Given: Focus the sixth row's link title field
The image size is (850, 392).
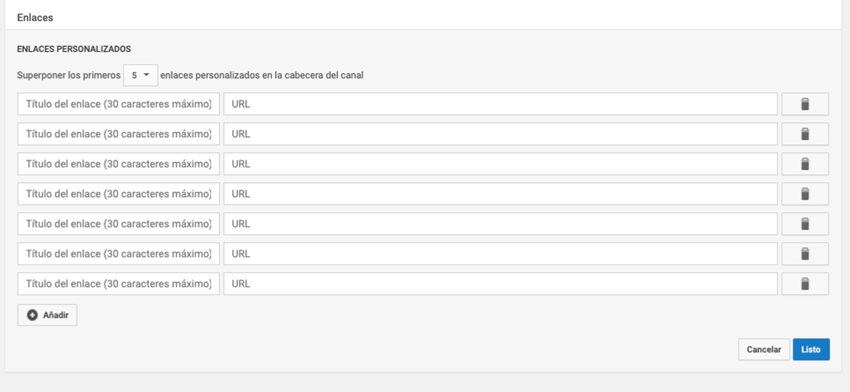Looking at the screenshot, I should (119, 254).
